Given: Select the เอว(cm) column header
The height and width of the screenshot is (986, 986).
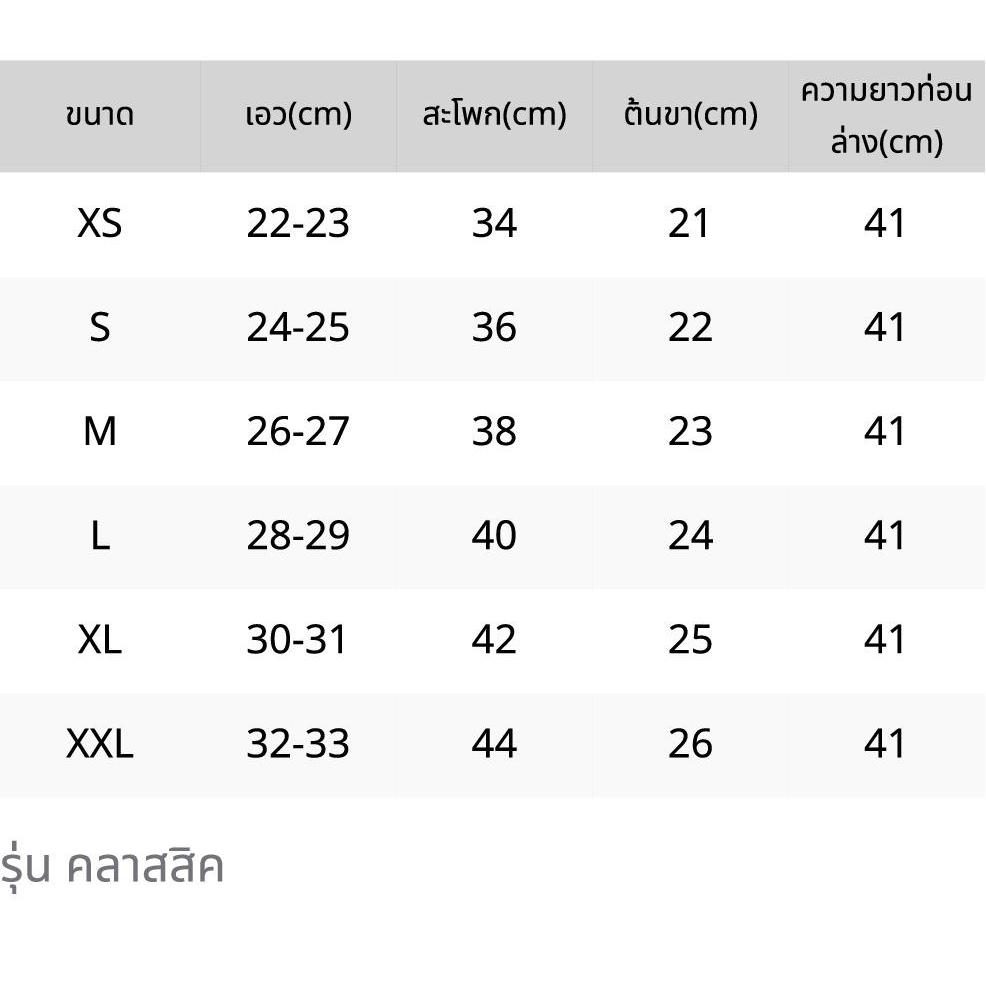Looking at the screenshot, I should [x=298, y=115].
